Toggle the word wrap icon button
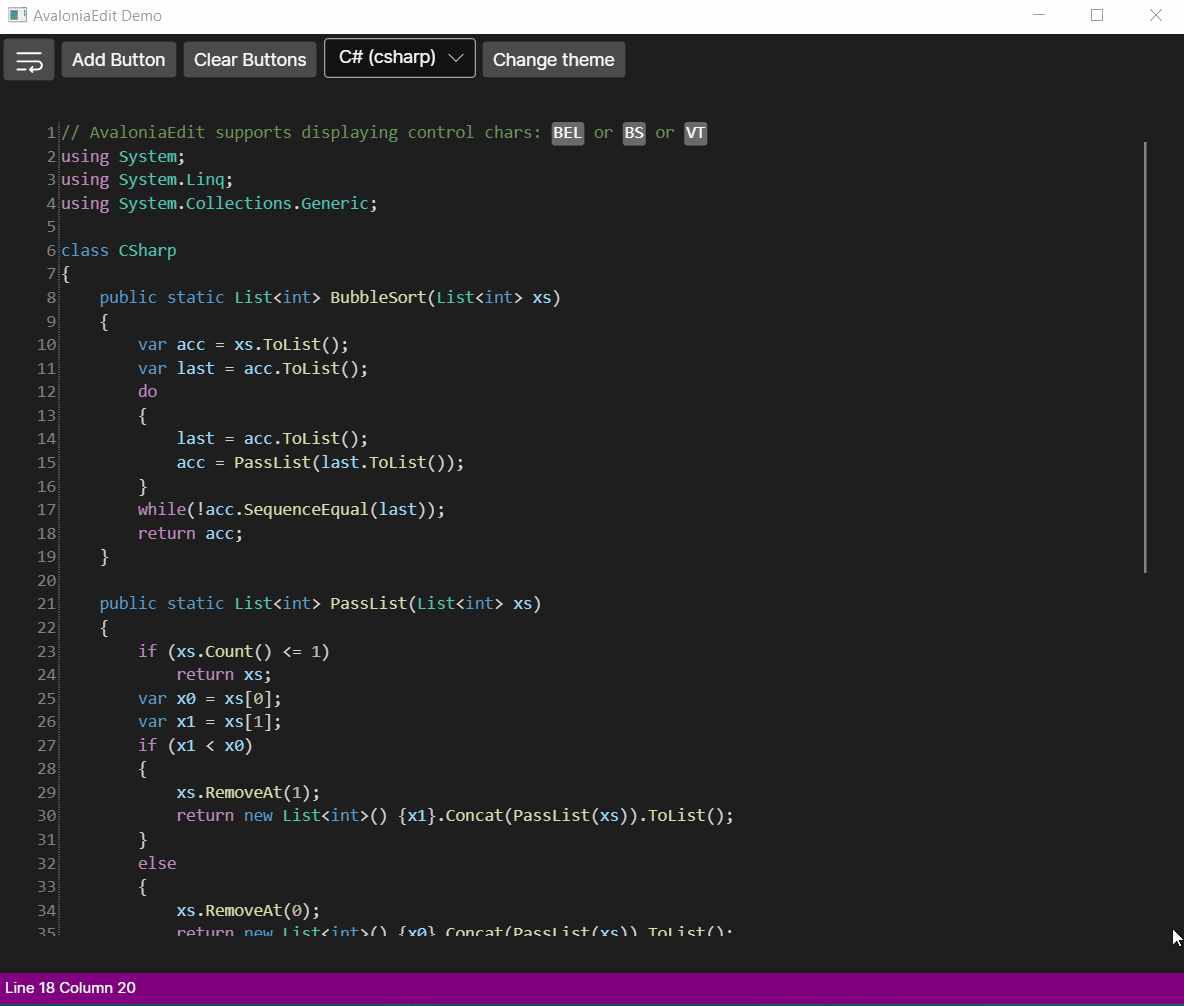This screenshot has height=1006, width=1184. (x=29, y=60)
